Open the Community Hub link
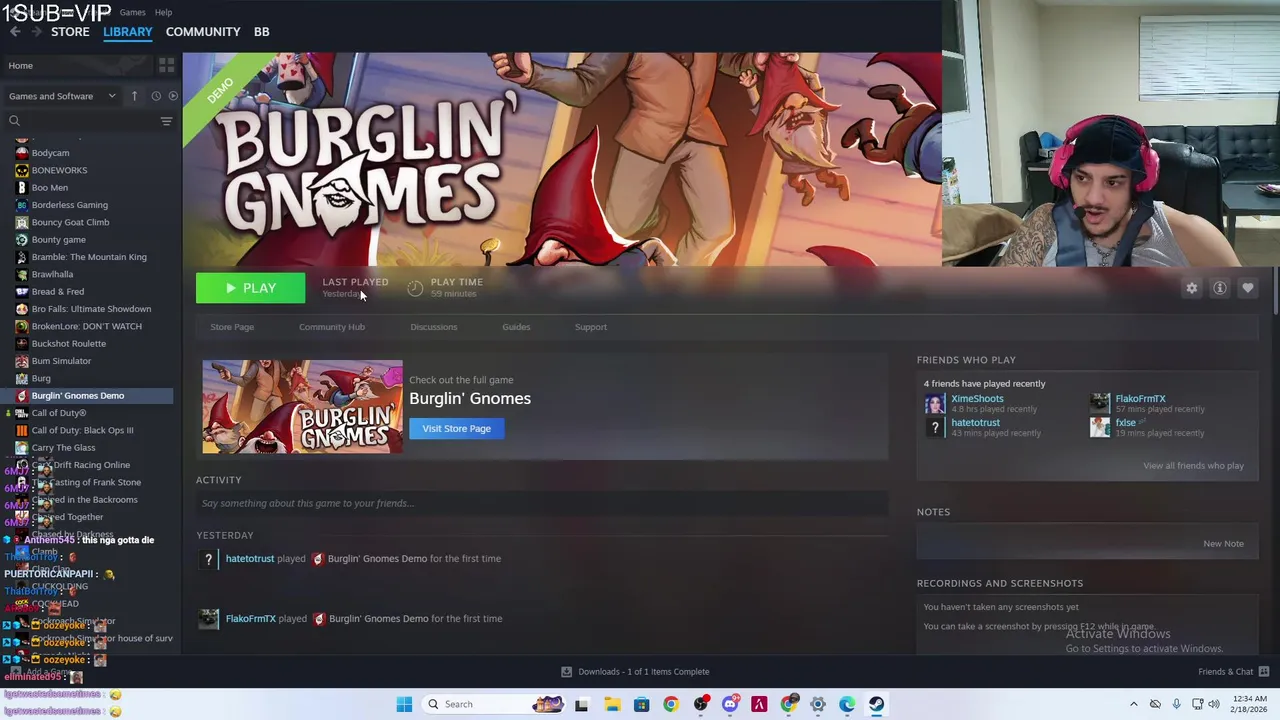The height and width of the screenshot is (720, 1280). (x=332, y=327)
